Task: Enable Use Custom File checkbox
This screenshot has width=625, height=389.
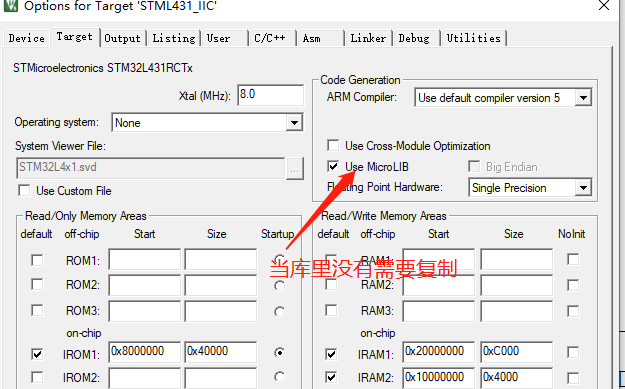Action: click(x=24, y=191)
